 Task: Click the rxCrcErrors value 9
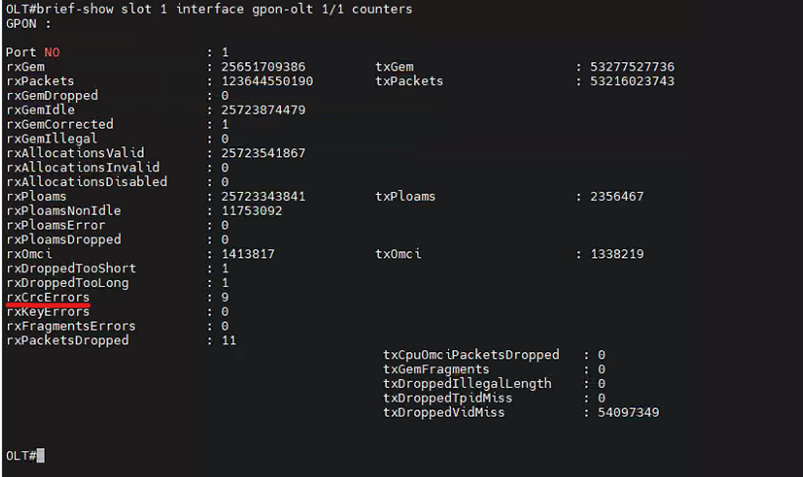[225, 298]
